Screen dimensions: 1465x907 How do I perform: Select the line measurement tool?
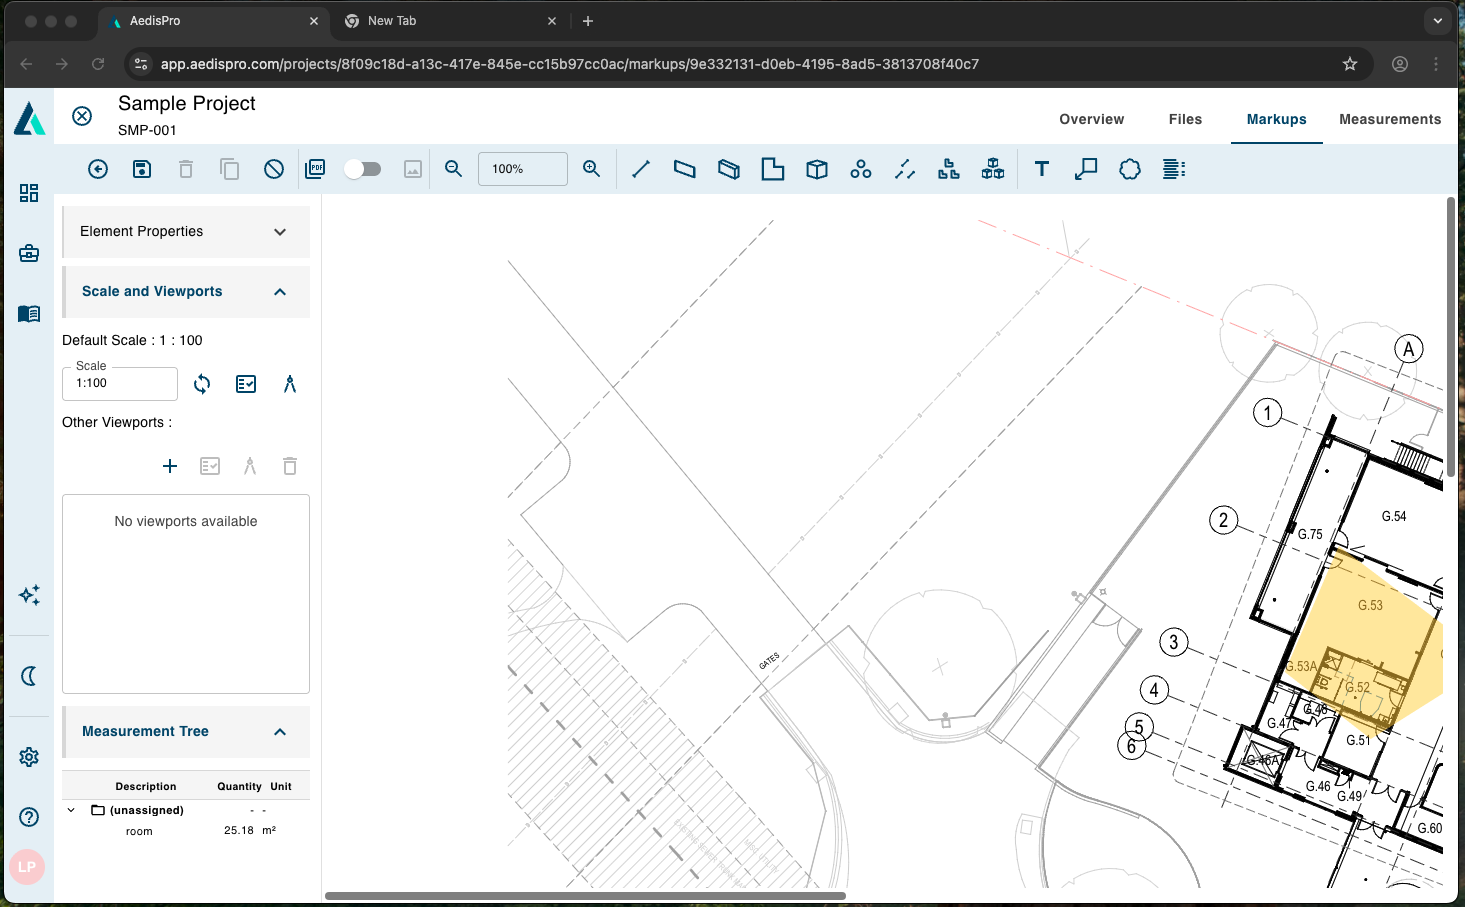641,169
